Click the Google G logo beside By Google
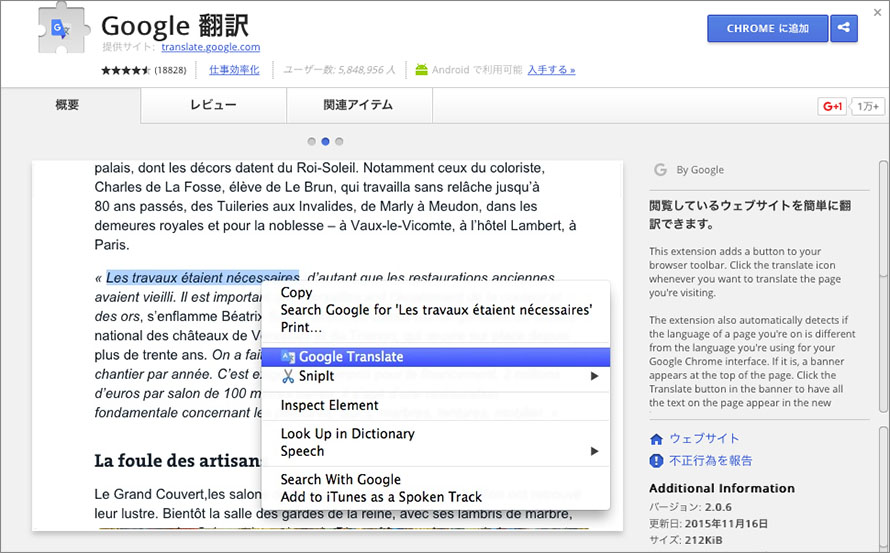Image resolution: width=890 pixels, height=553 pixels. tap(660, 170)
